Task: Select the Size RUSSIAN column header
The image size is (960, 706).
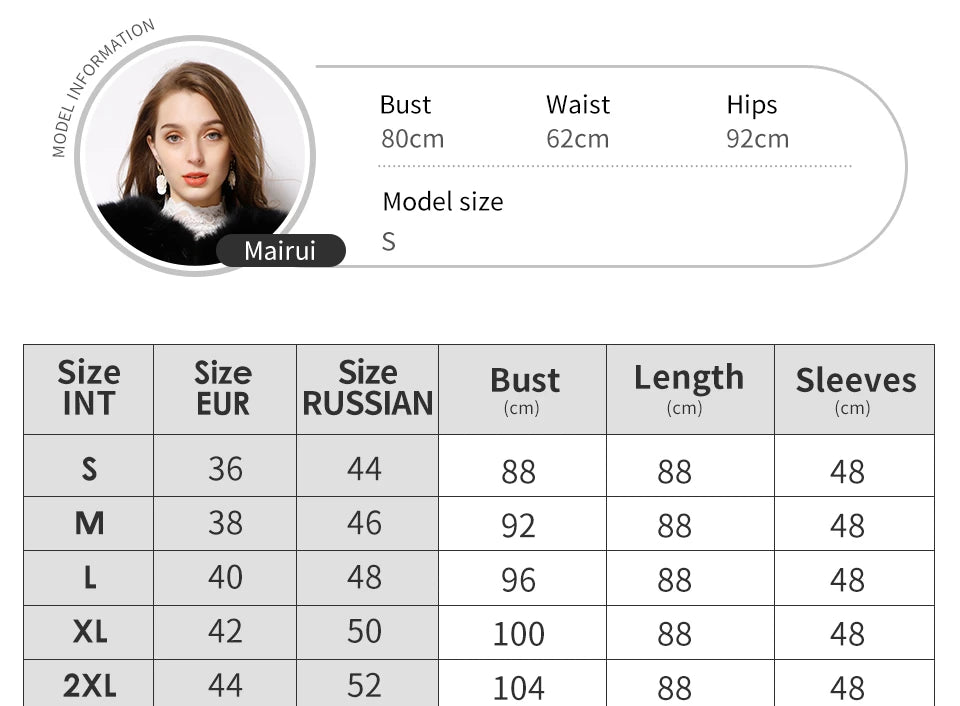Action: (367, 389)
